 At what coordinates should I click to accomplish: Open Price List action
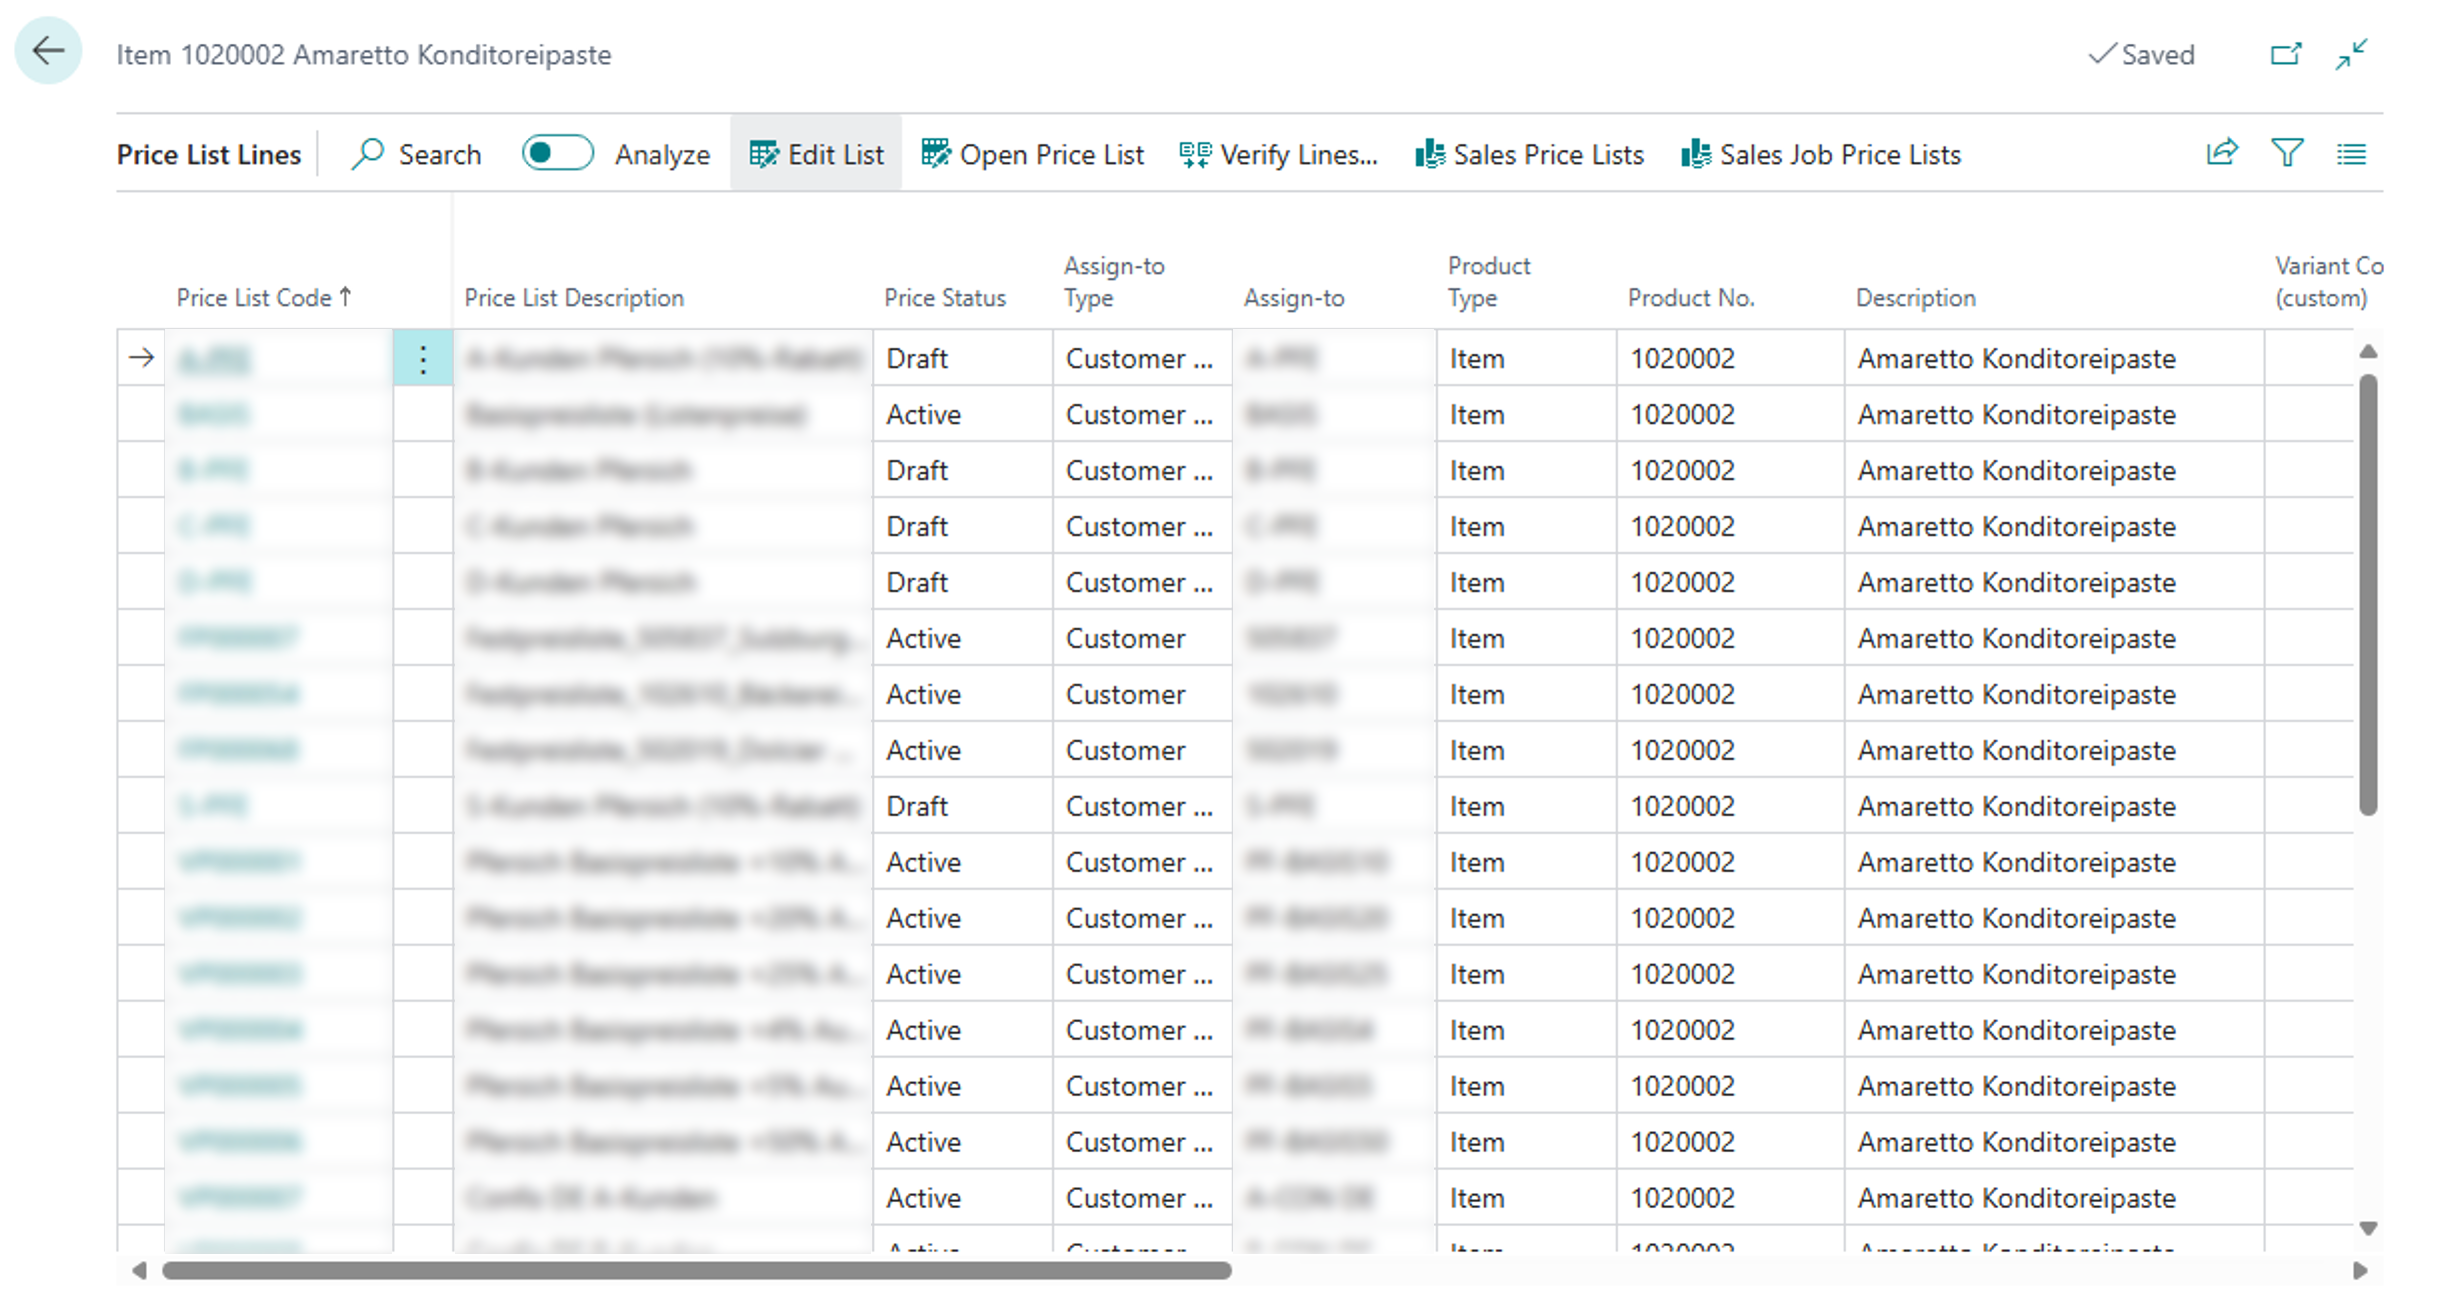[1032, 154]
